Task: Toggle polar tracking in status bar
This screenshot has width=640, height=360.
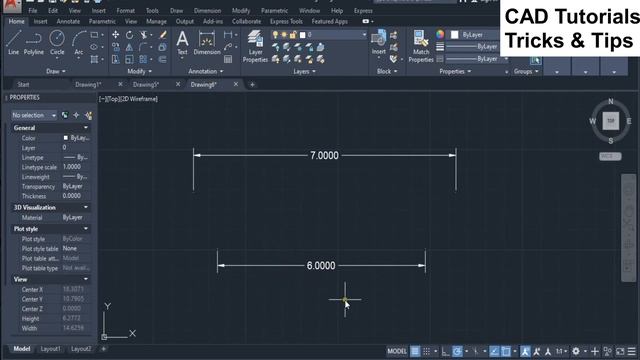Action: [x=457, y=351]
